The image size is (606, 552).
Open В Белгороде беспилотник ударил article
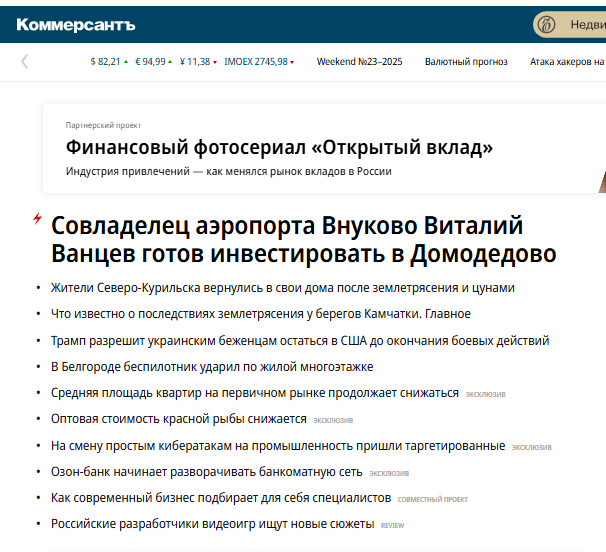click(x=212, y=367)
